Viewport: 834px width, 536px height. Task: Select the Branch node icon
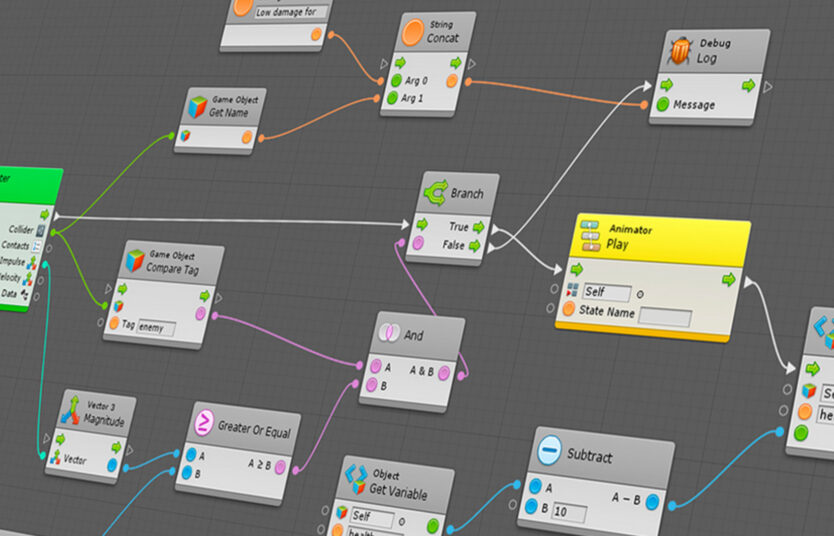436,192
